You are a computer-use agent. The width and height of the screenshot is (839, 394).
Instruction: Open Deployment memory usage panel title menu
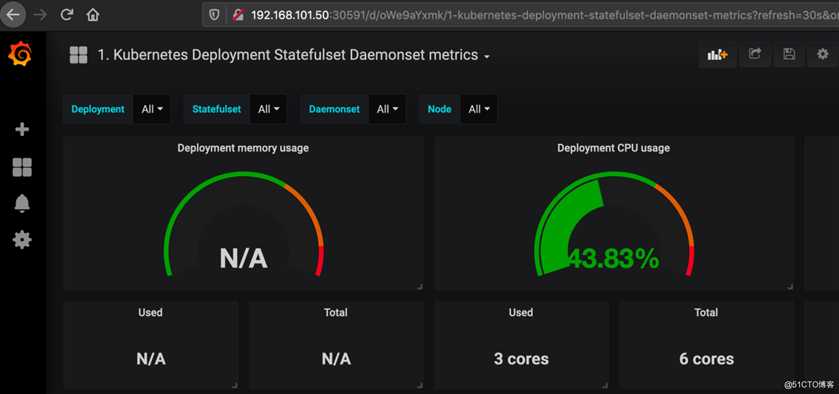point(243,148)
